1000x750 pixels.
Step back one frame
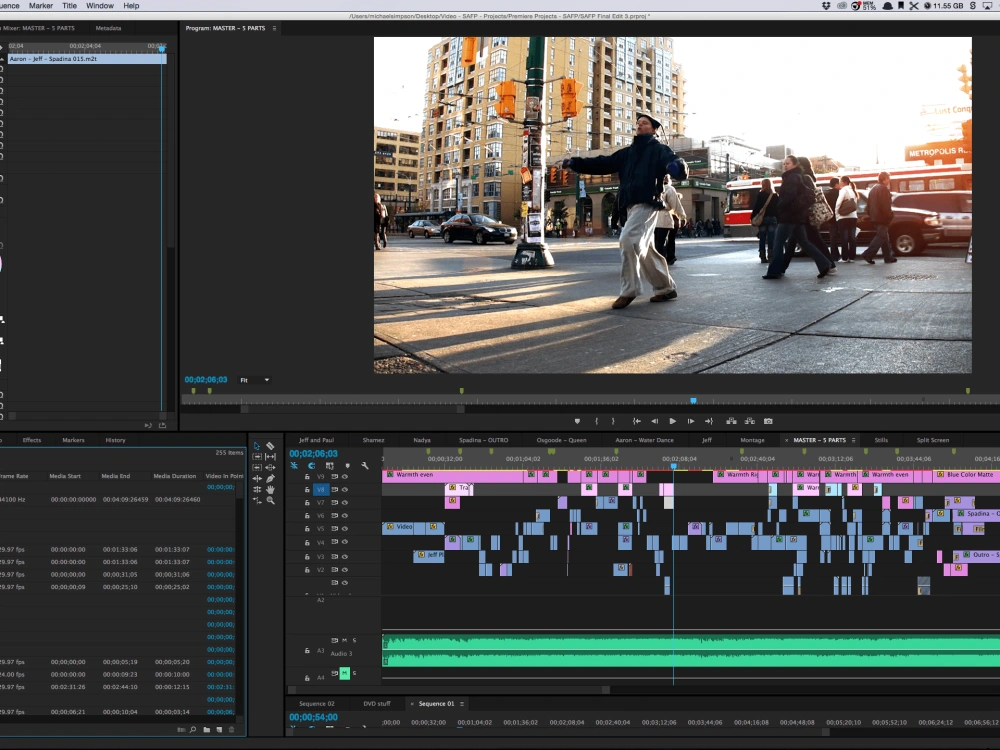[x=654, y=421]
